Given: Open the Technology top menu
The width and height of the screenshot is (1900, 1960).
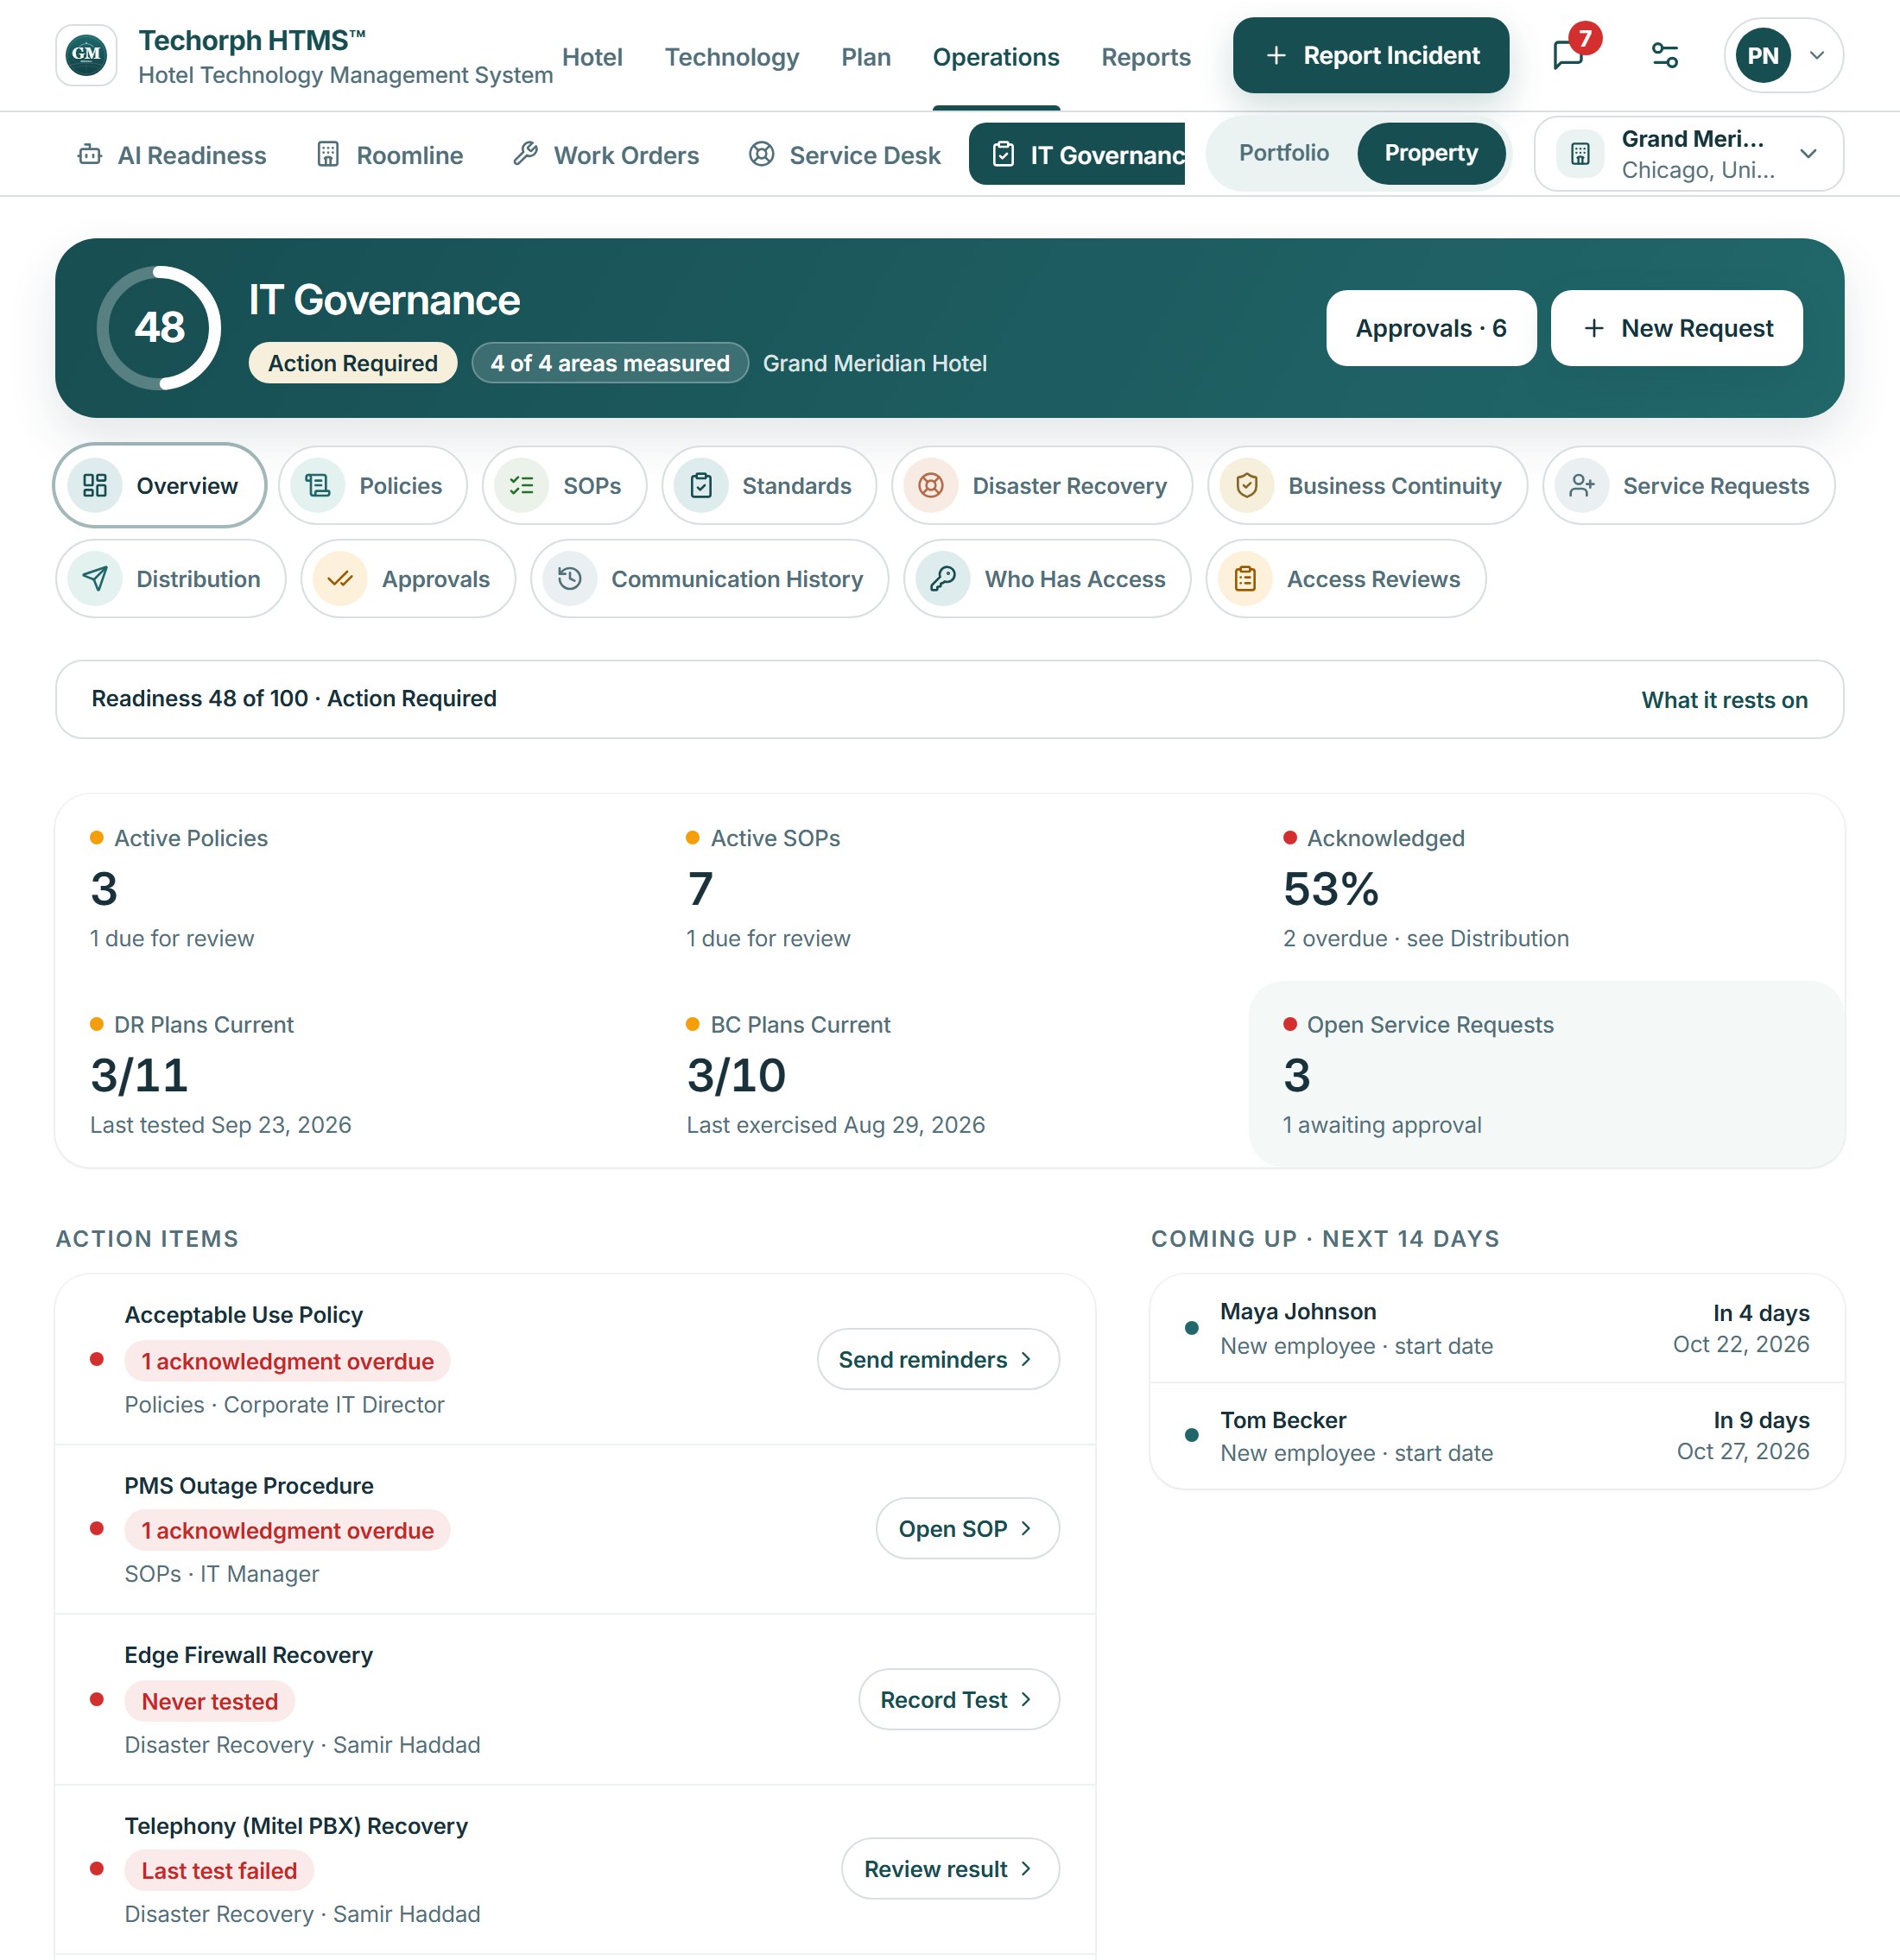Looking at the screenshot, I should coord(732,57).
